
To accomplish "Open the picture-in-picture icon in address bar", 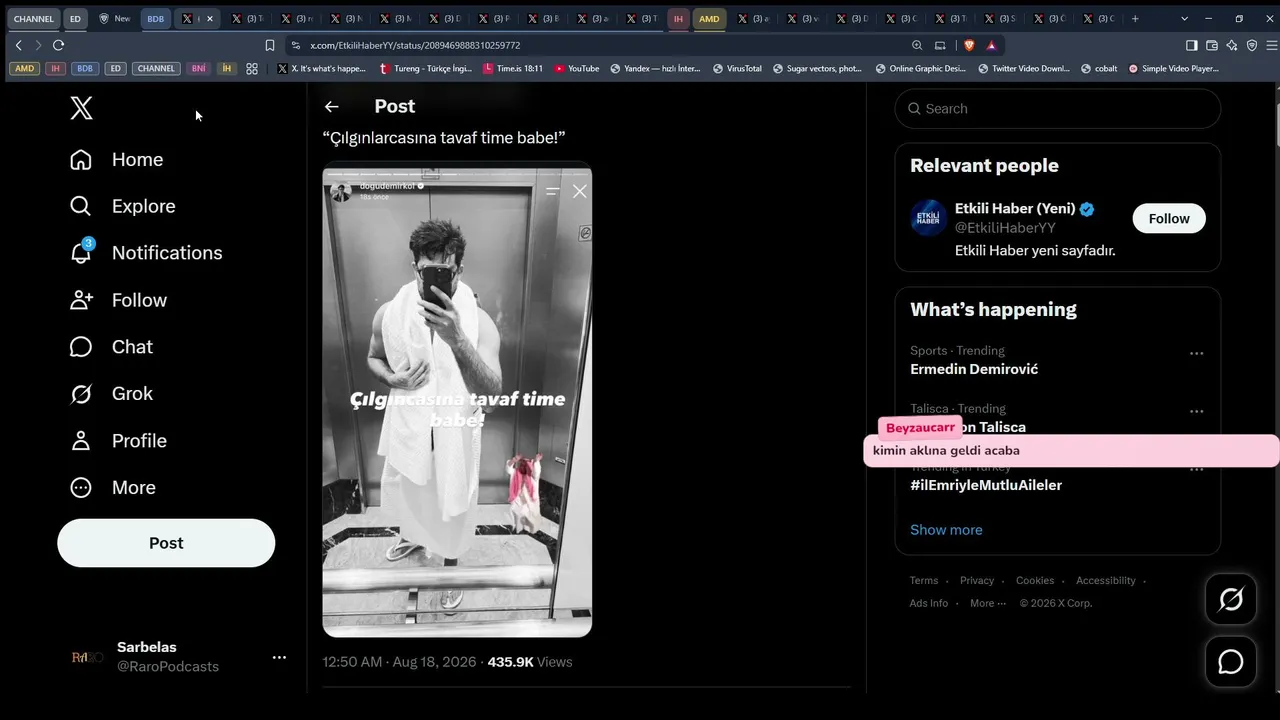I will coord(940,45).
